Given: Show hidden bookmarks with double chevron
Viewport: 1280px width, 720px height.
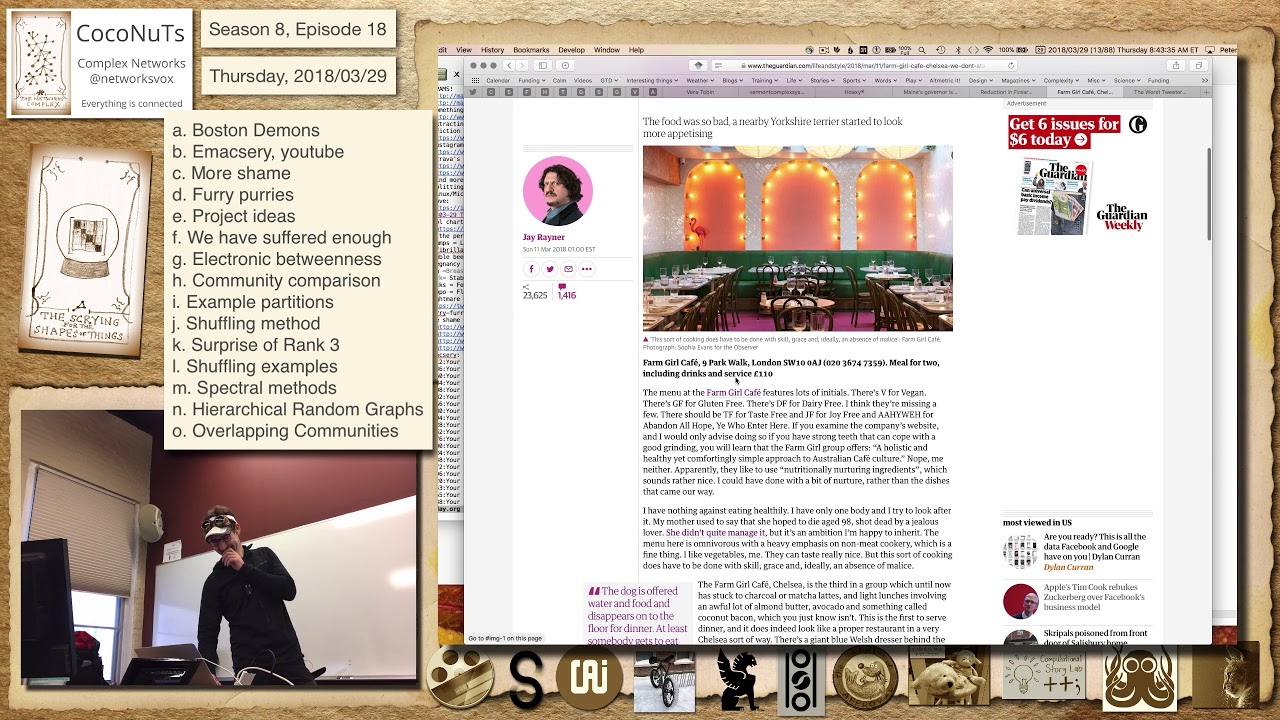Looking at the screenshot, I should click(1205, 81).
